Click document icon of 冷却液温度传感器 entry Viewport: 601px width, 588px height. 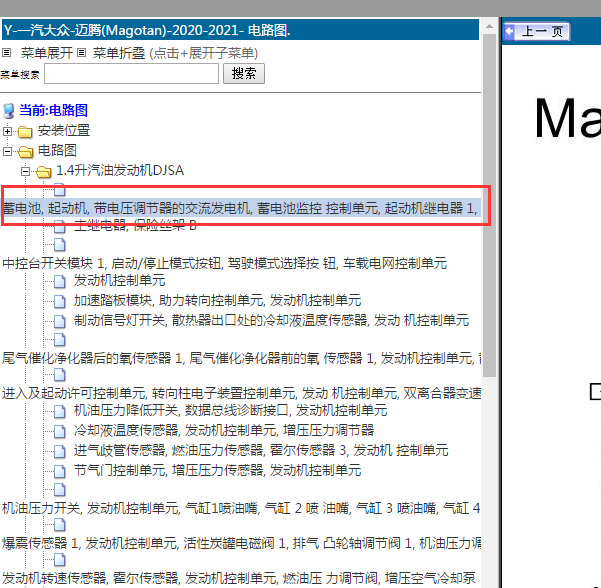(x=59, y=432)
